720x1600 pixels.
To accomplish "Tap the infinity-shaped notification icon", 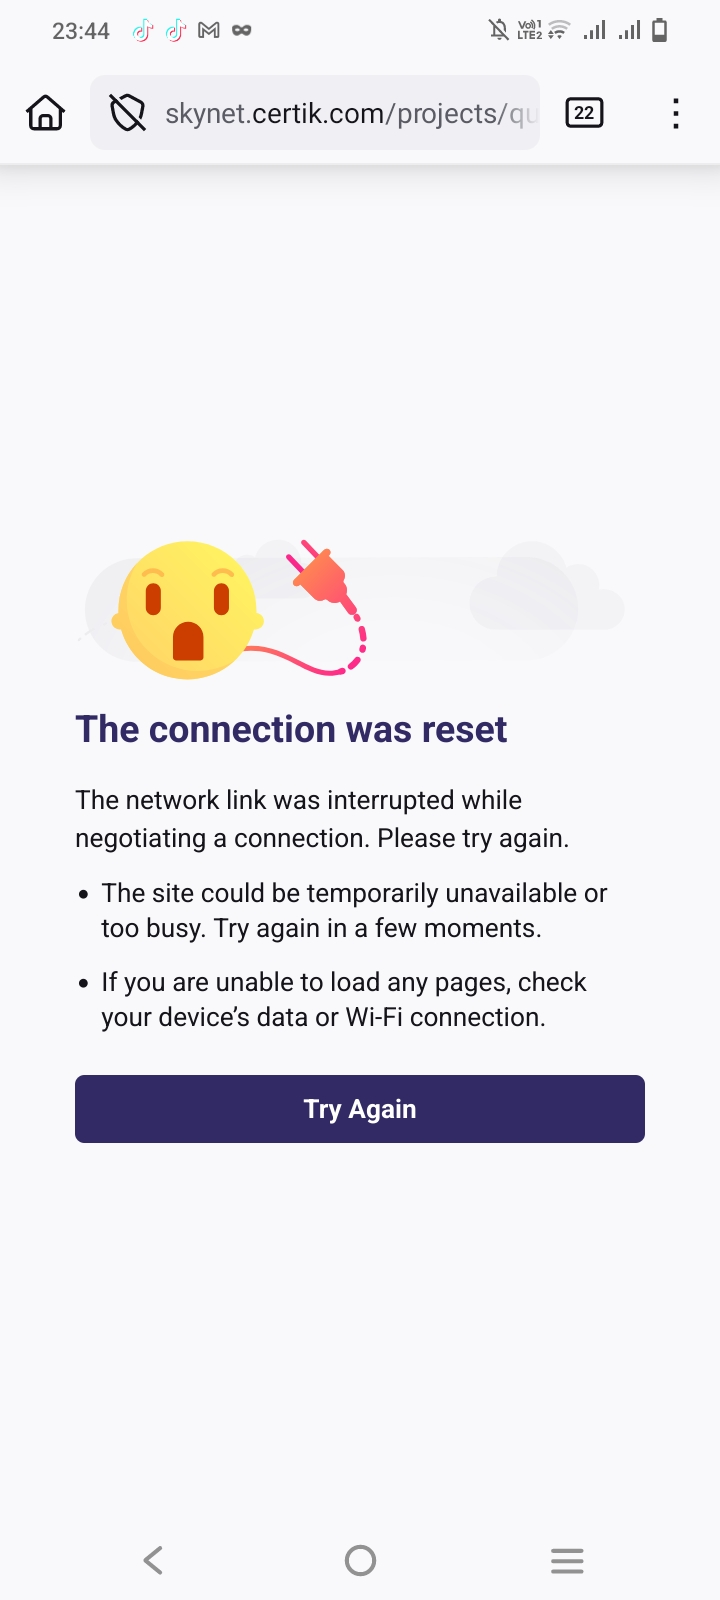I will point(241,31).
